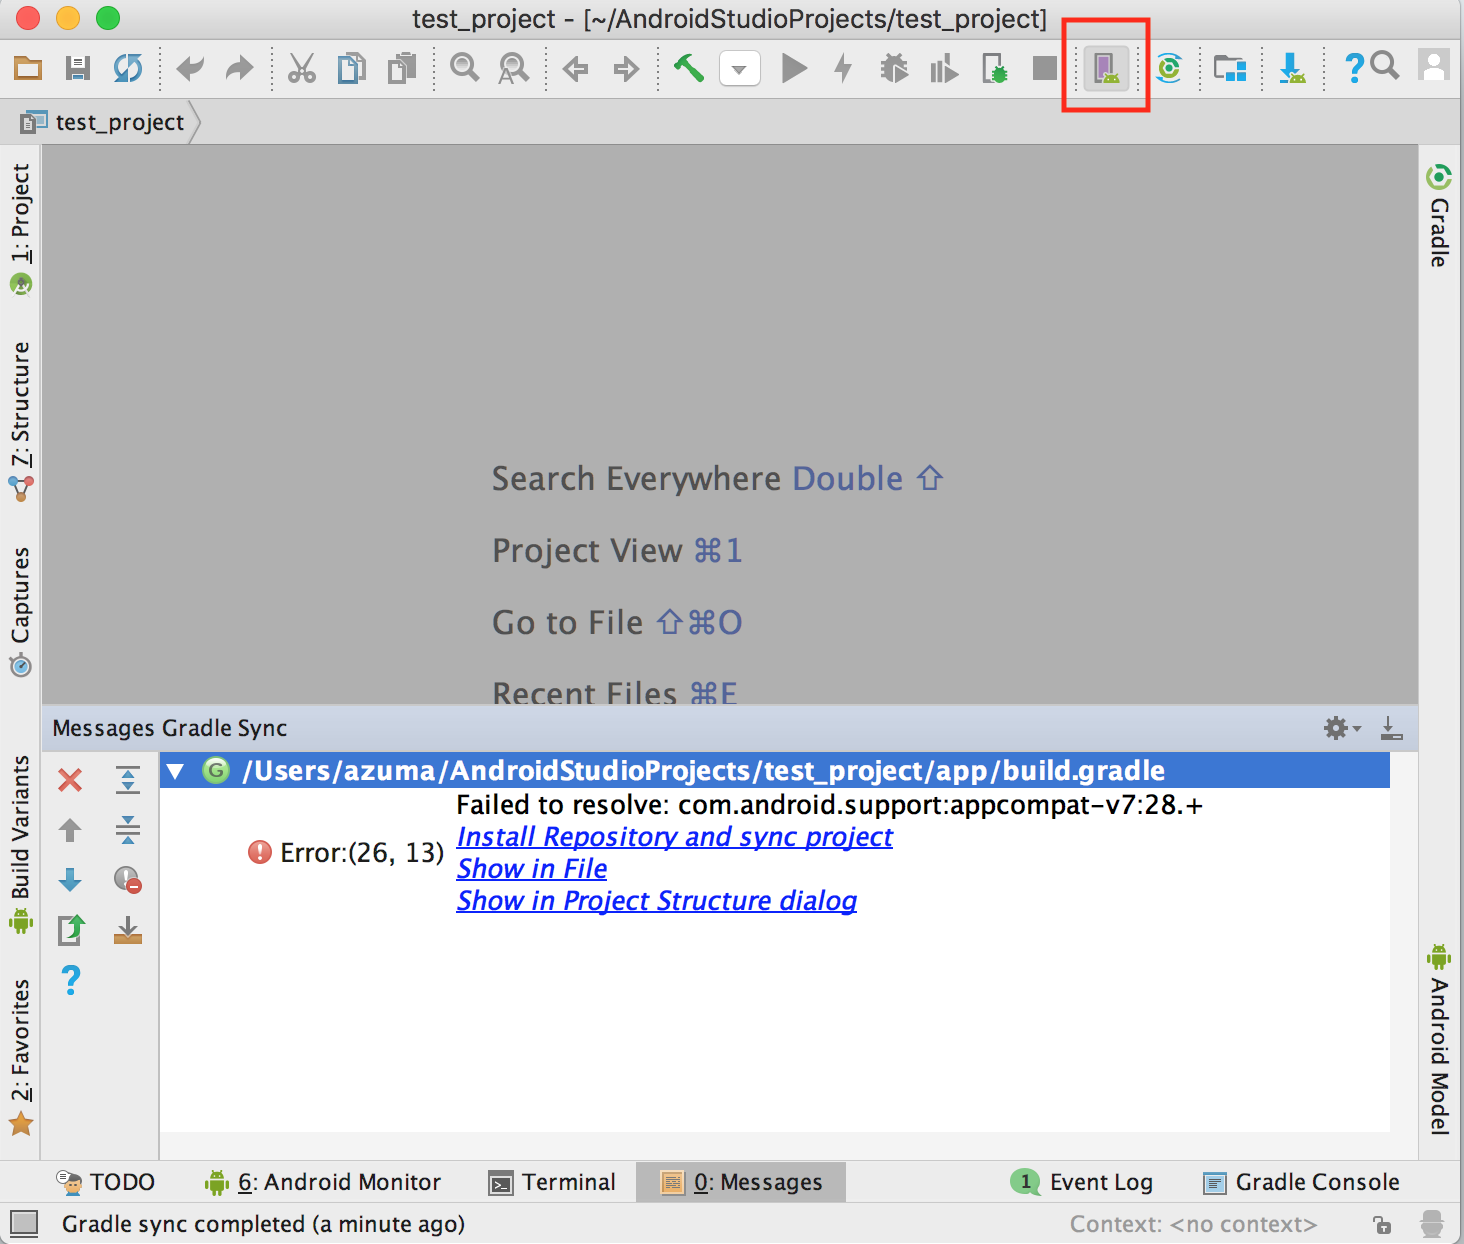Viewport: 1464px width, 1244px height.
Task: Click Install Repository and sync project
Action: 674,837
